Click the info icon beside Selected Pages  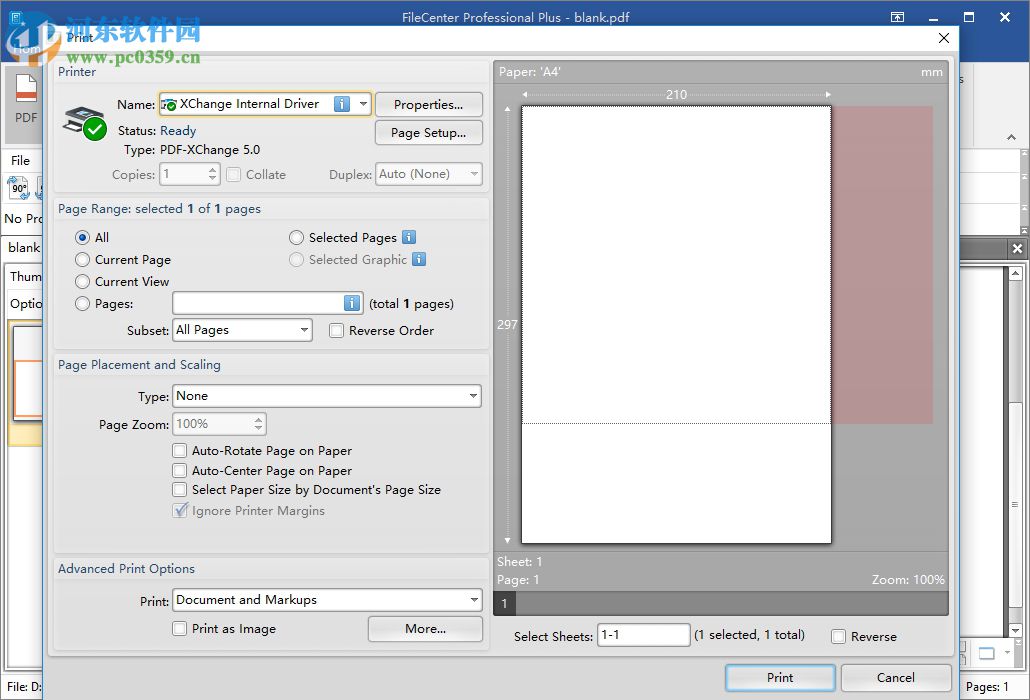pyautogui.click(x=409, y=237)
